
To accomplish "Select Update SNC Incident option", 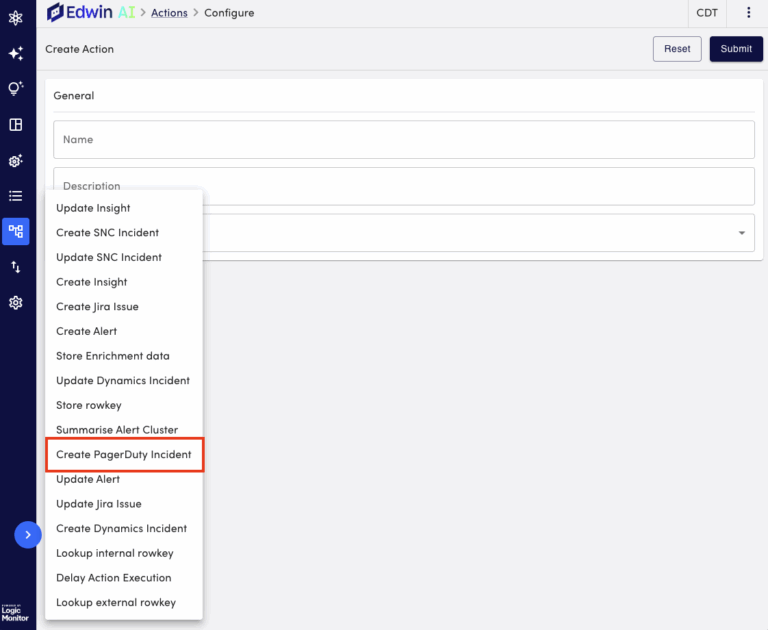I will (124, 257).
